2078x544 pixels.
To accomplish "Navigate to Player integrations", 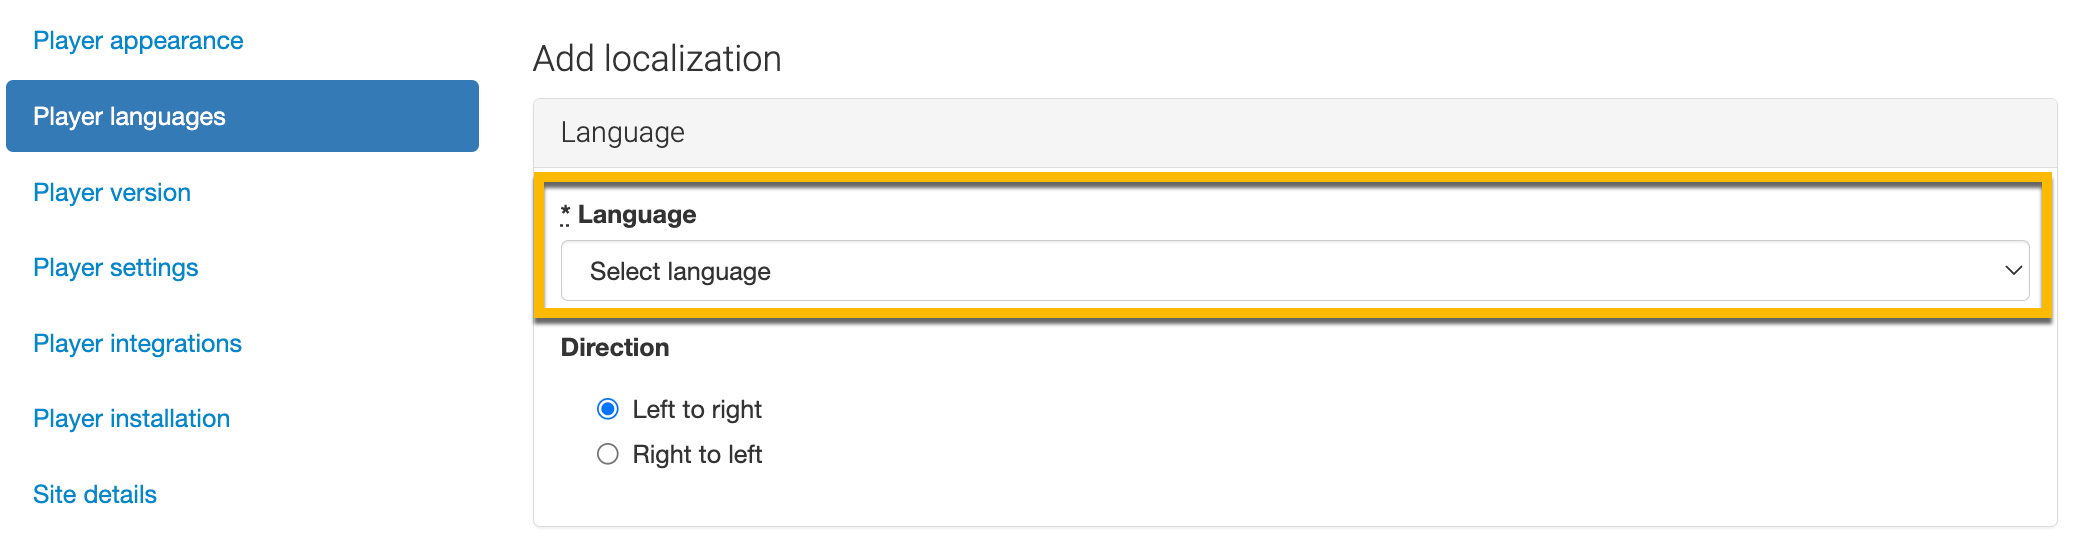I will [x=138, y=344].
